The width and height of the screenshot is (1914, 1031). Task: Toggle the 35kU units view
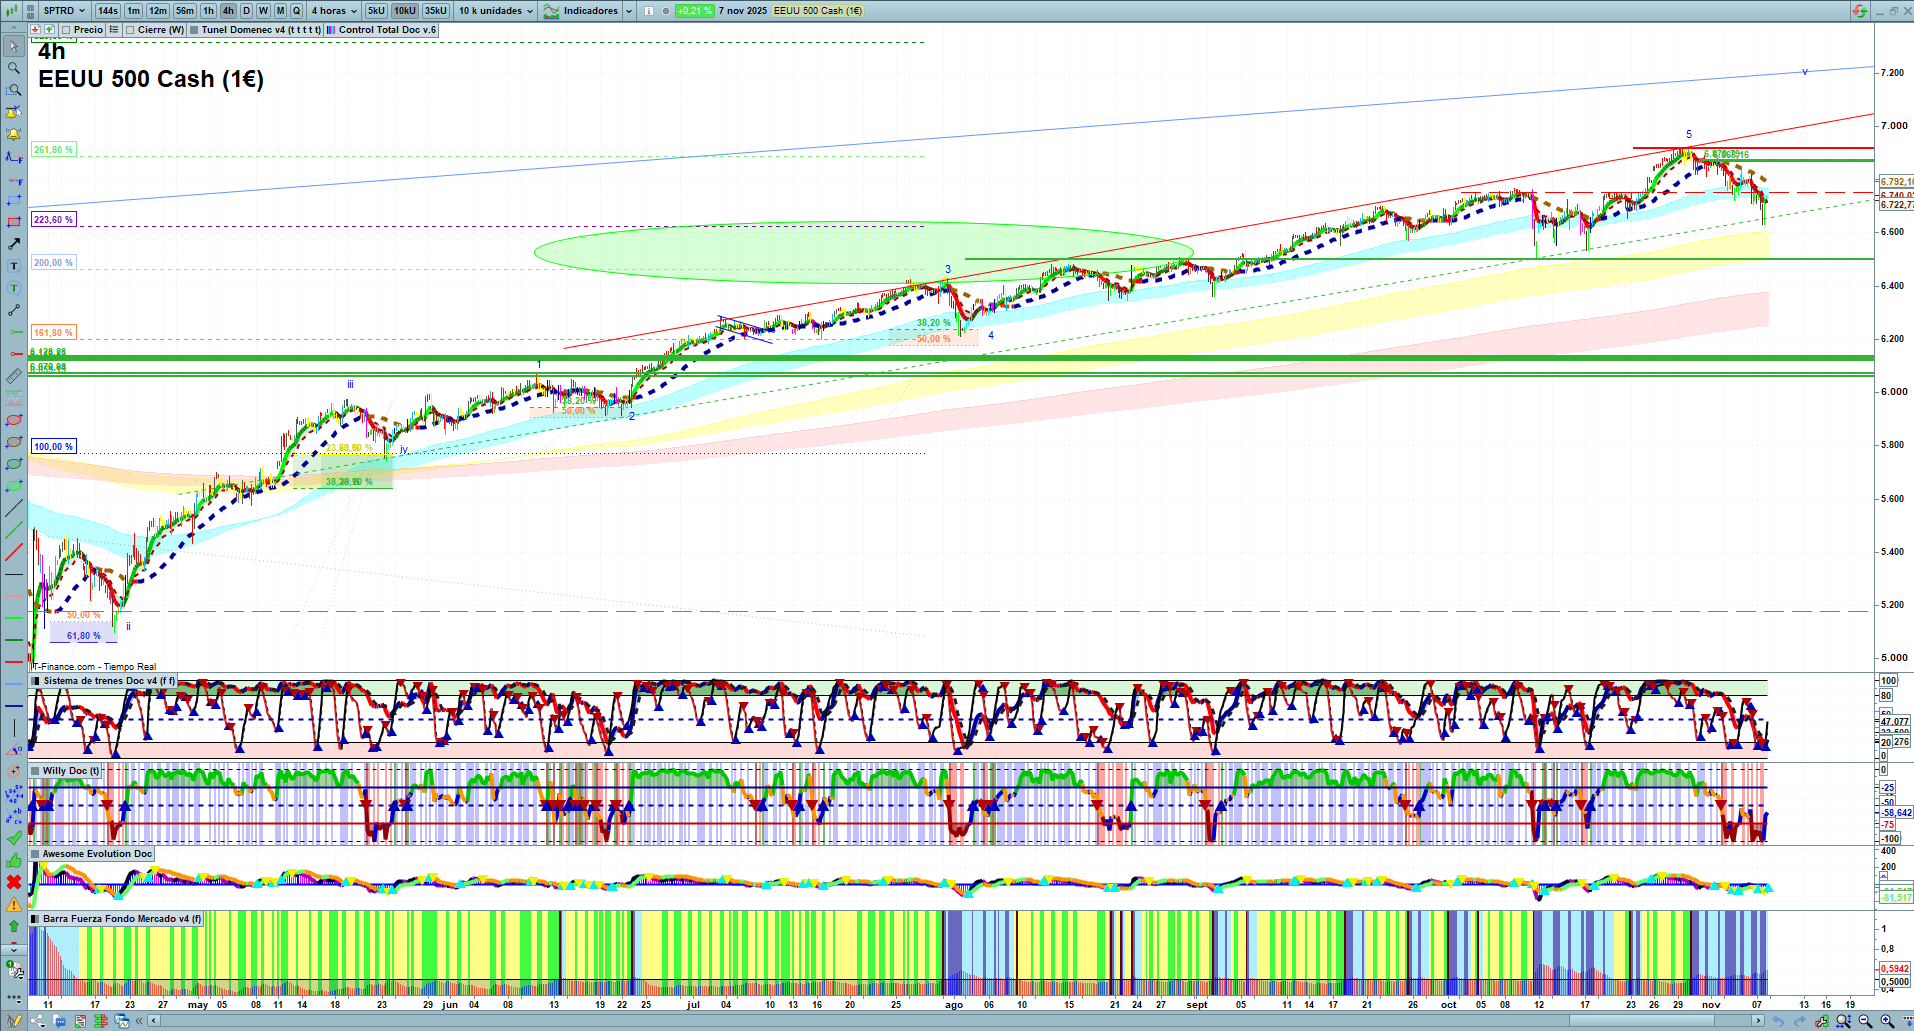436,11
